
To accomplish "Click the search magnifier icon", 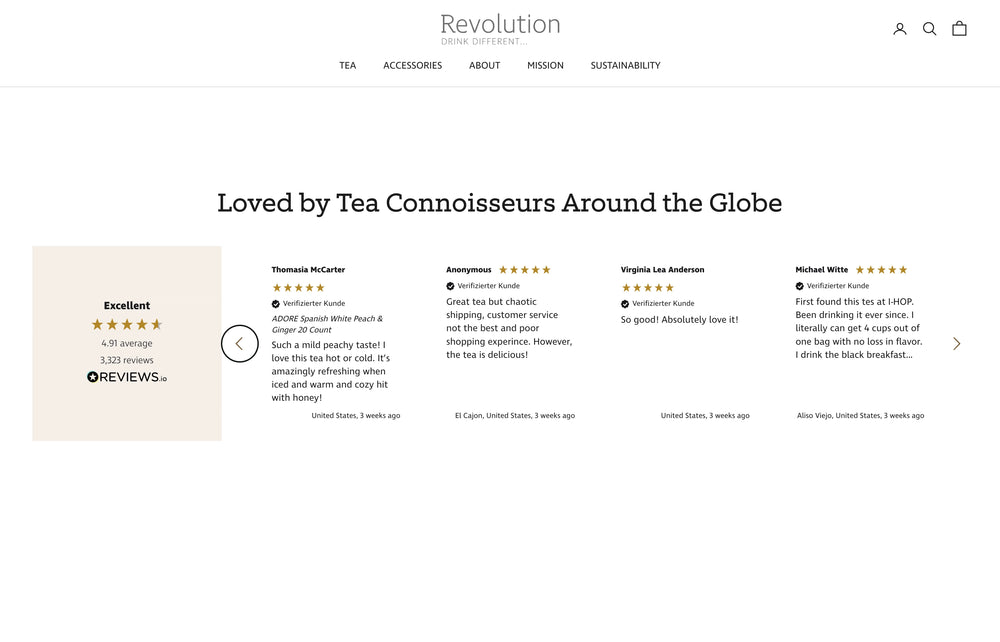I will (929, 29).
